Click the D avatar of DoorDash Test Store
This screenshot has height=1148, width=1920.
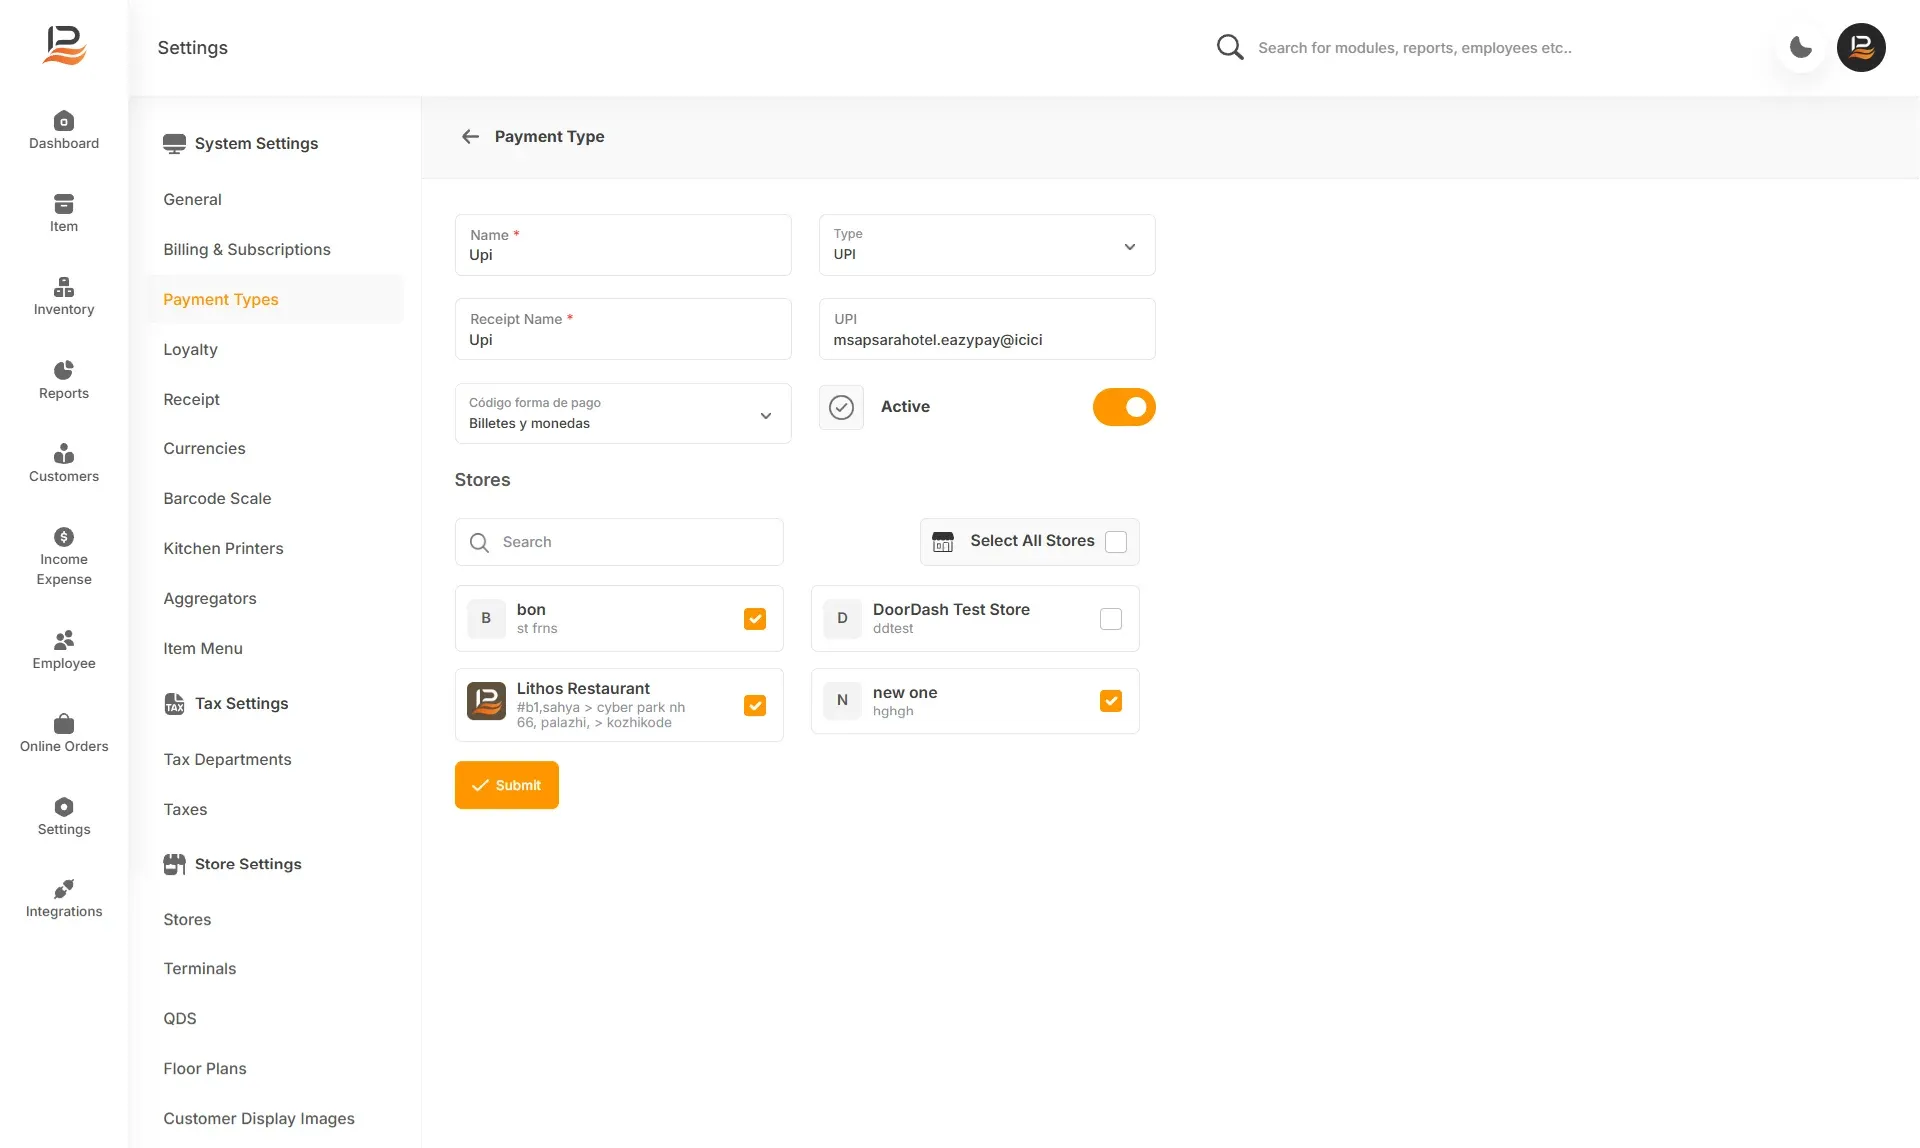[842, 618]
